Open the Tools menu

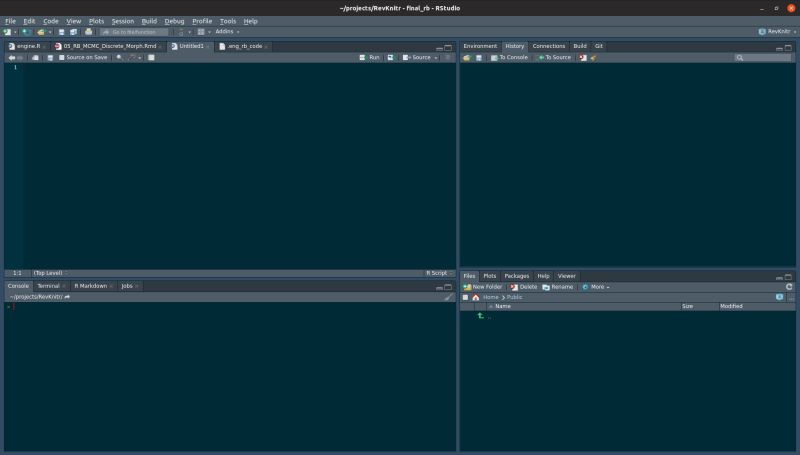point(228,21)
